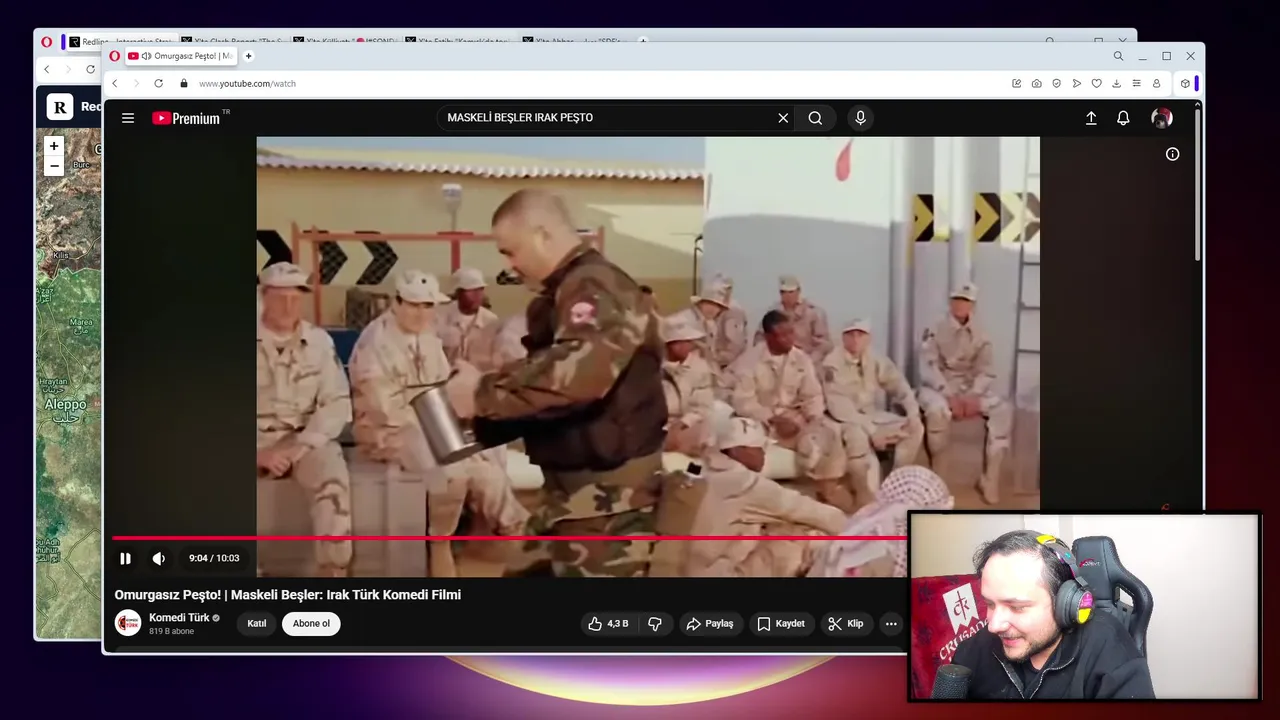Open Opera extensions cube icon
Screen dimensions: 1280x720
click(x=1185, y=84)
